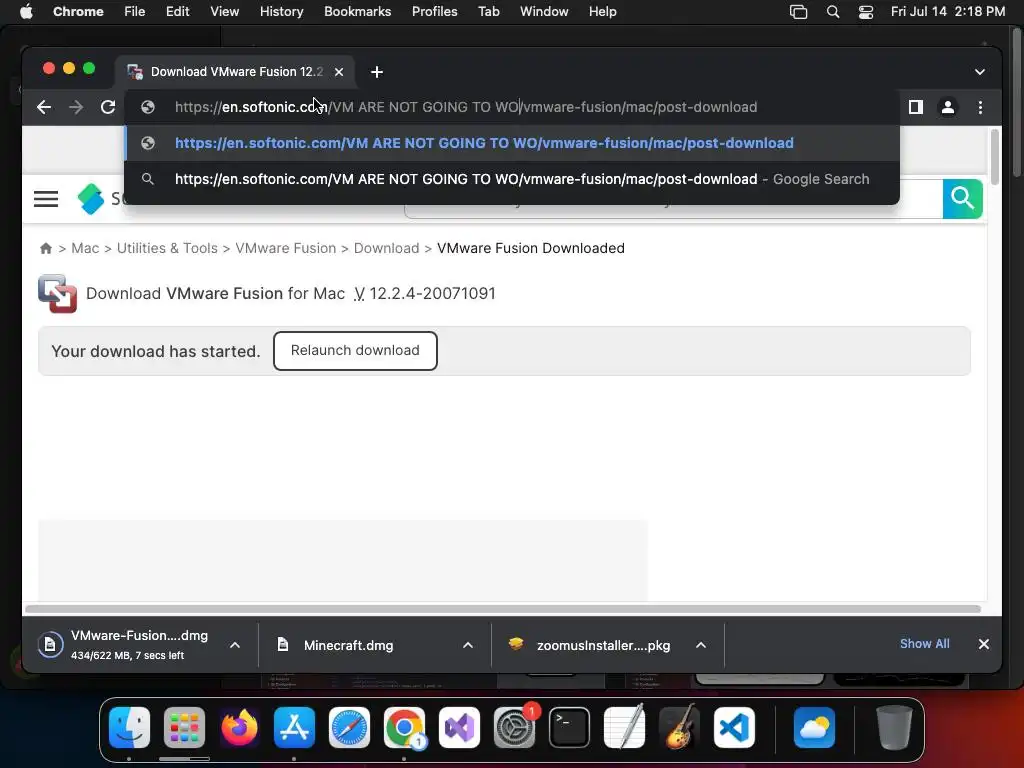Click the VMware Fusion app logo
The width and height of the screenshot is (1024, 768).
[x=57, y=293]
